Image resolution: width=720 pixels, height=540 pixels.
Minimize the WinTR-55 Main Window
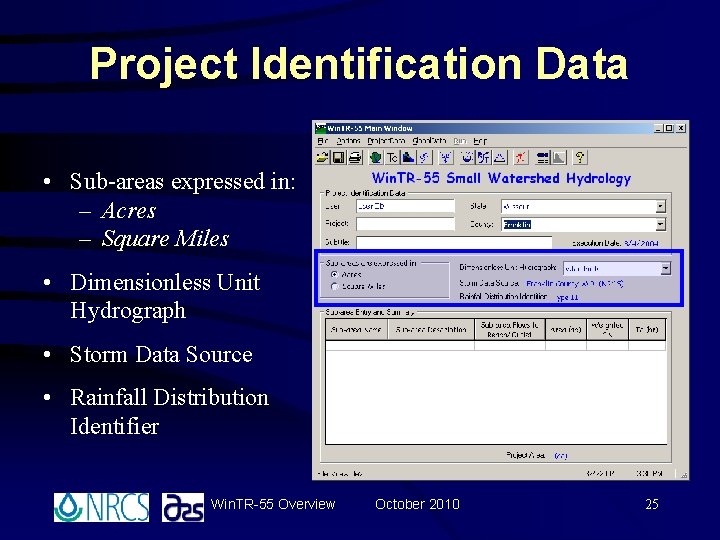click(658, 128)
